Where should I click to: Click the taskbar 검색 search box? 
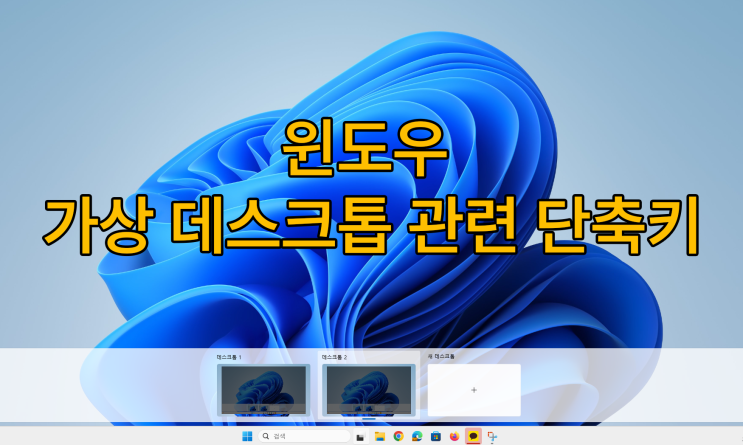304,436
